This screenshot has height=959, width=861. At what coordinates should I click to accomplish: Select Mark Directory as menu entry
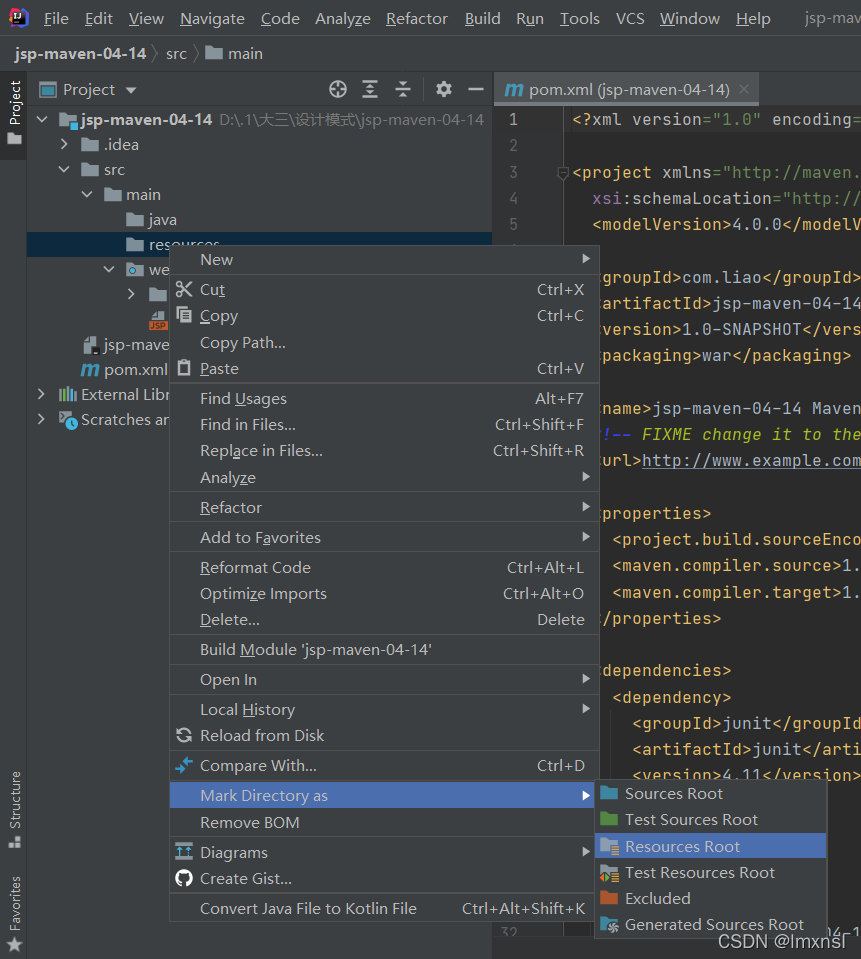coord(382,795)
